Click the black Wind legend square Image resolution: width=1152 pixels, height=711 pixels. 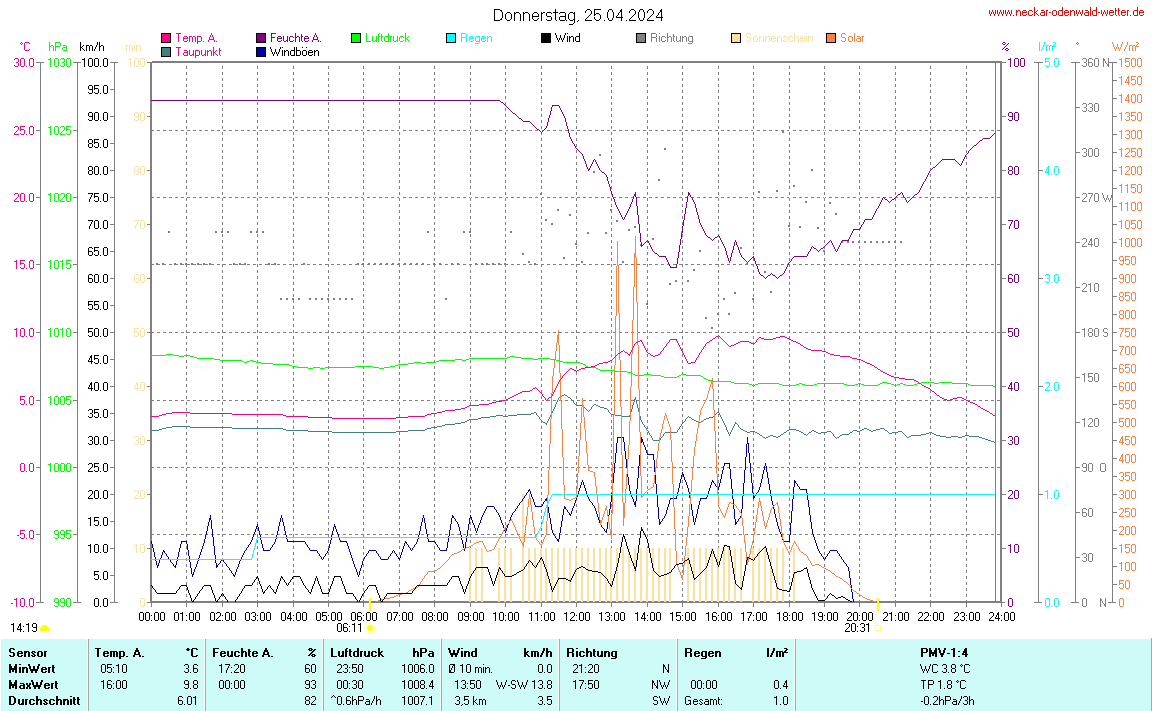pos(546,38)
